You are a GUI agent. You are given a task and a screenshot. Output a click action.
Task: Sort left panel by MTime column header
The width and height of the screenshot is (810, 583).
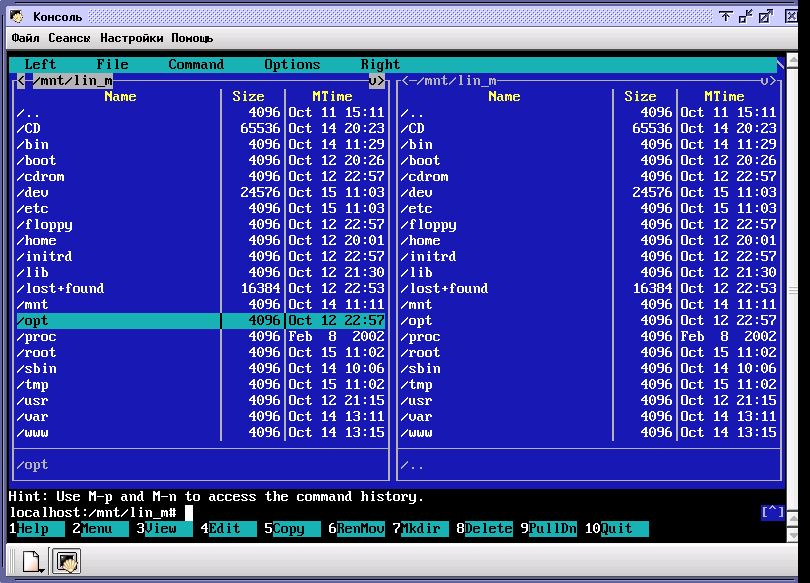tap(332, 97)
